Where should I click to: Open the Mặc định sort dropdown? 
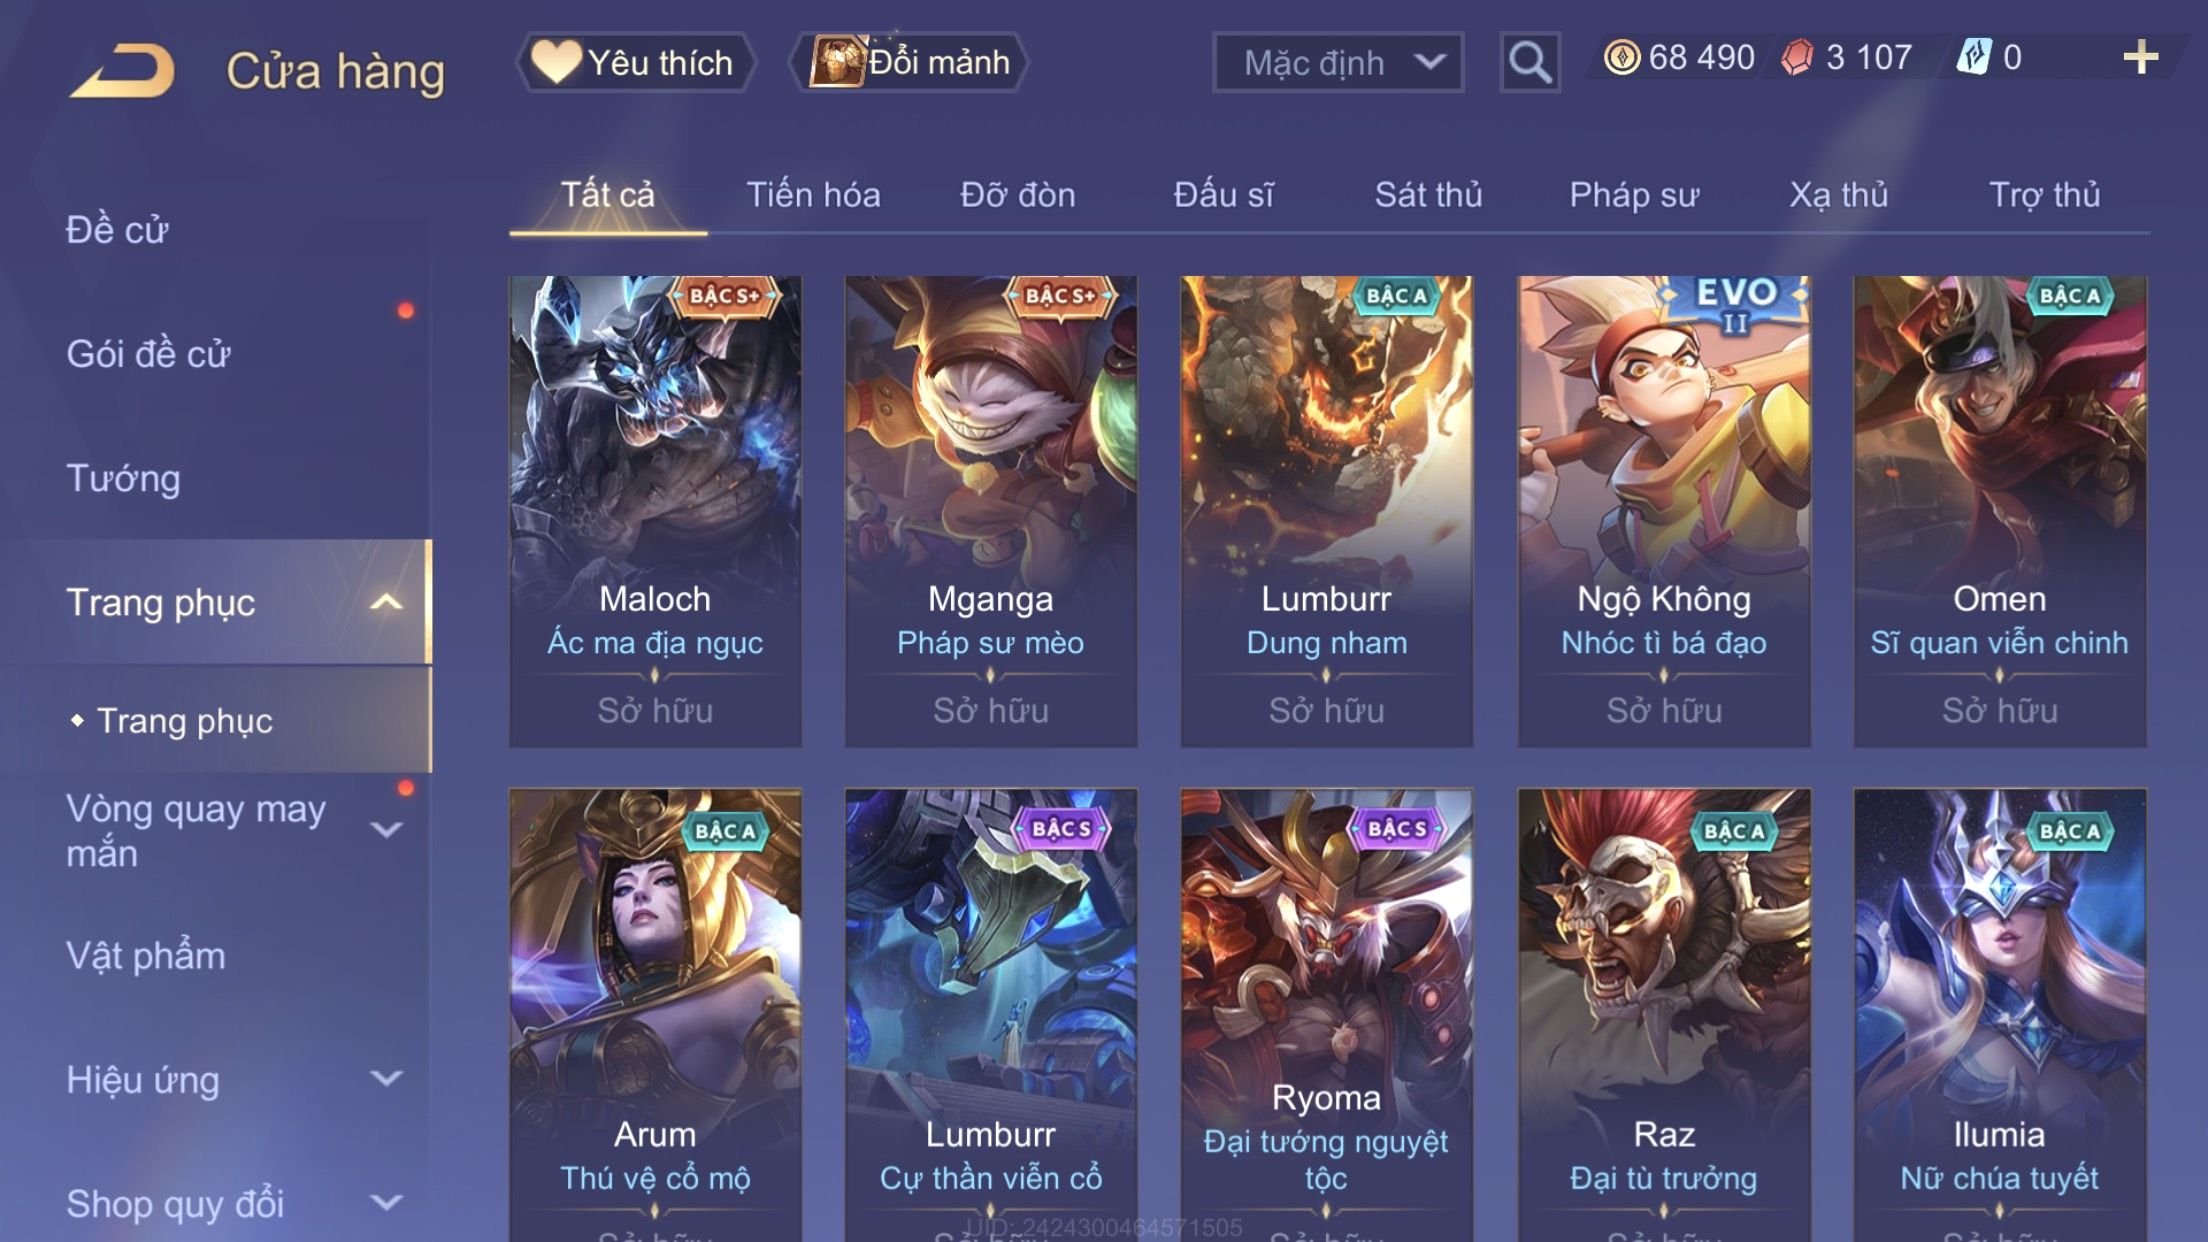click(1338, 62)
